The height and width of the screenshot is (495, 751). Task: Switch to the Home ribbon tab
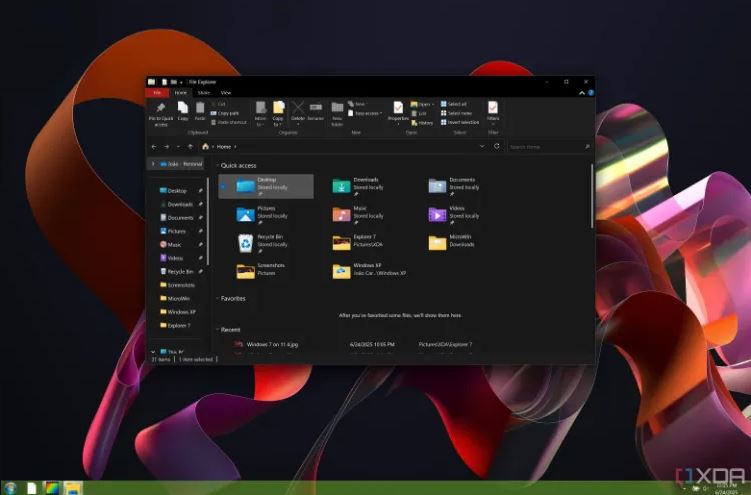(181, 92)
